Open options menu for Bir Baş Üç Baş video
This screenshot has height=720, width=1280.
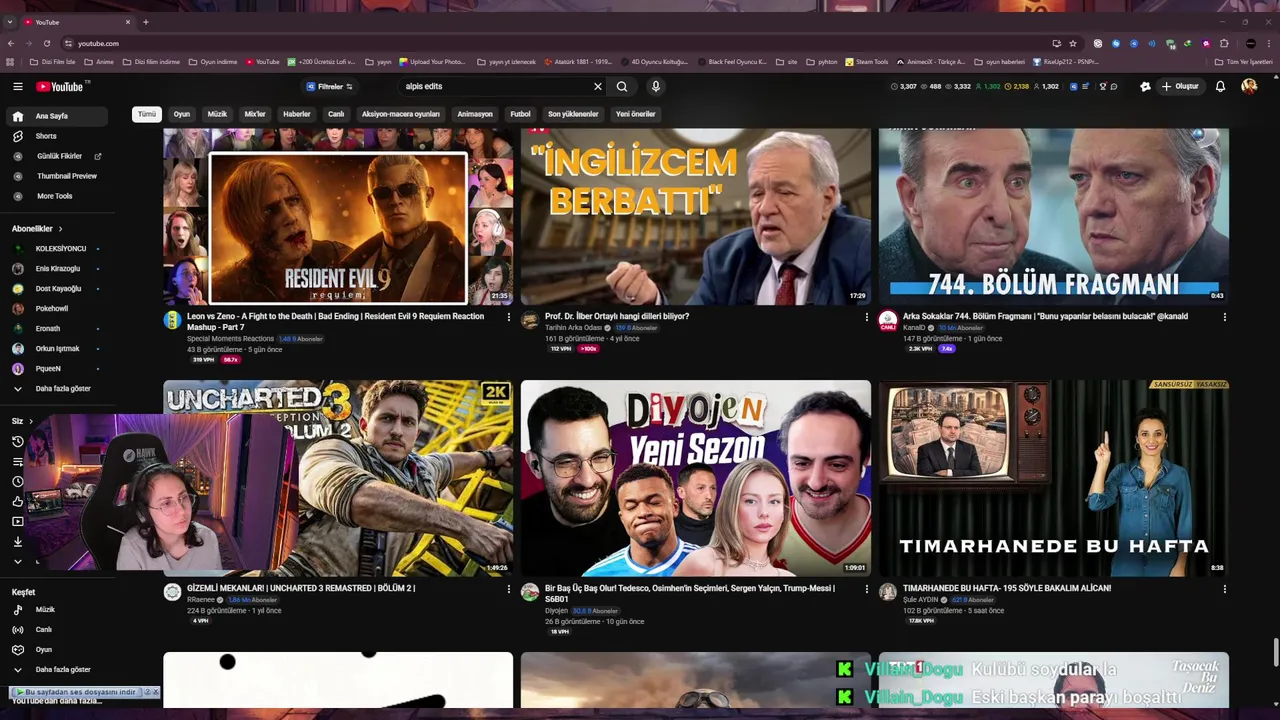(866, 589)
